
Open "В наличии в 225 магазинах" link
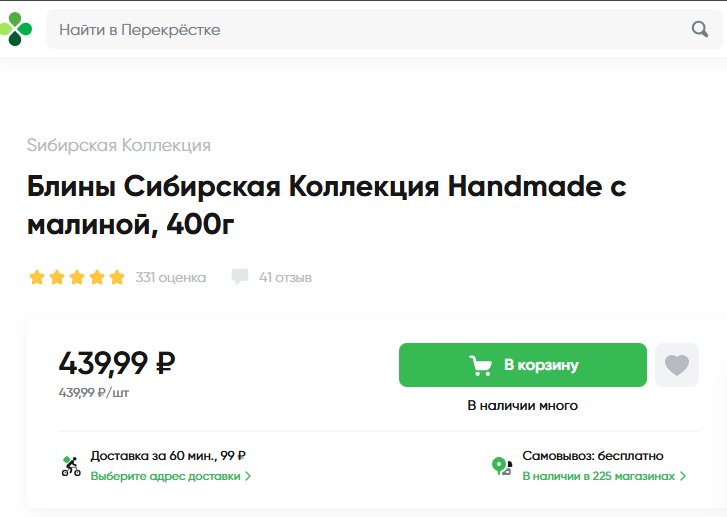tap(599, 476)
